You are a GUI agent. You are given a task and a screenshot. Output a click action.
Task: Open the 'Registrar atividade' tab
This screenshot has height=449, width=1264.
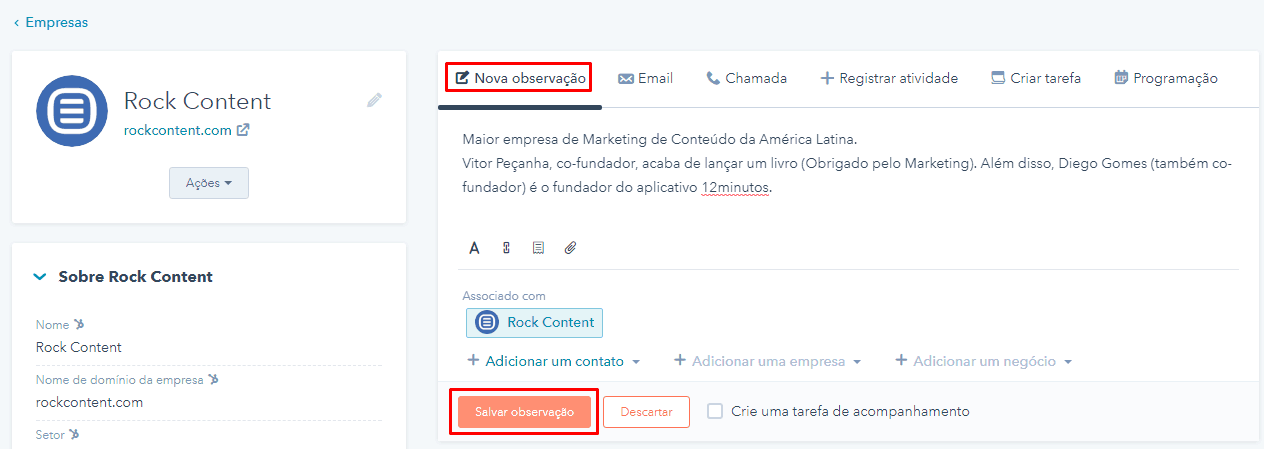coord(889,78)
